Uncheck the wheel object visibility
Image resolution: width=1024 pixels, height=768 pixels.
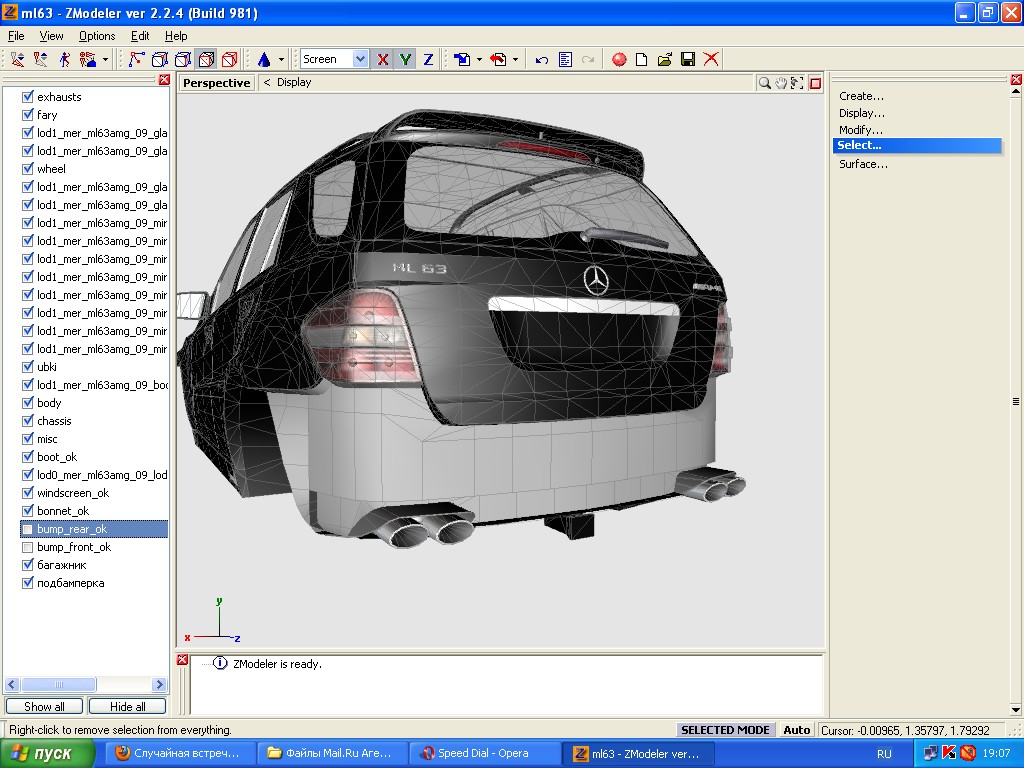tap(27, 168)
